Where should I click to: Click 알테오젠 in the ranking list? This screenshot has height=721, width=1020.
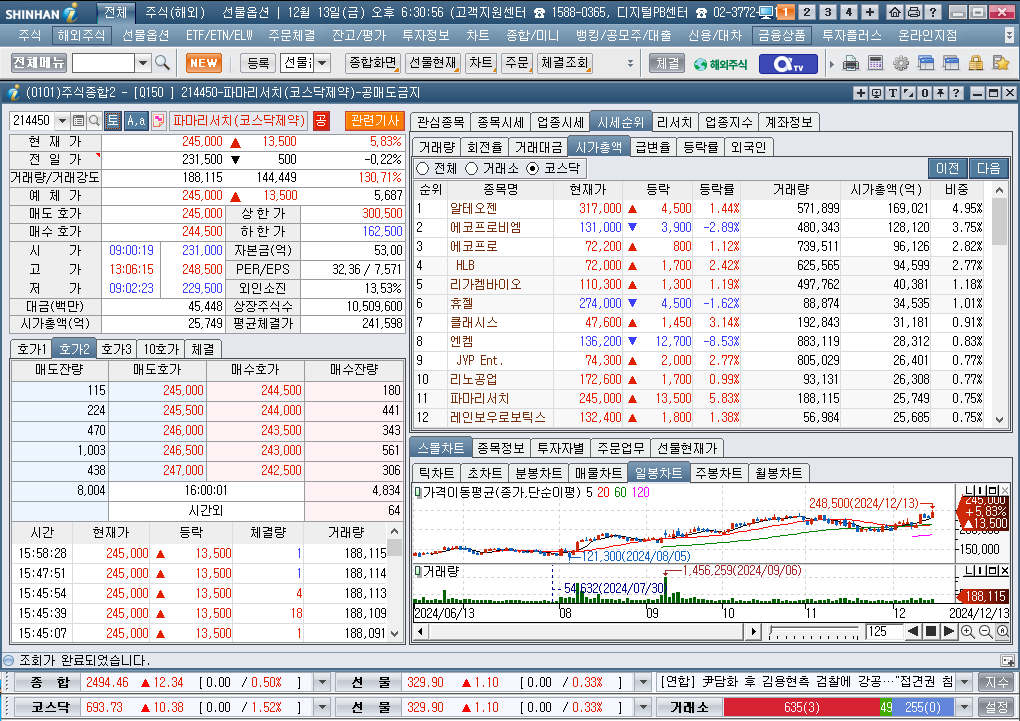pos(473,208)
